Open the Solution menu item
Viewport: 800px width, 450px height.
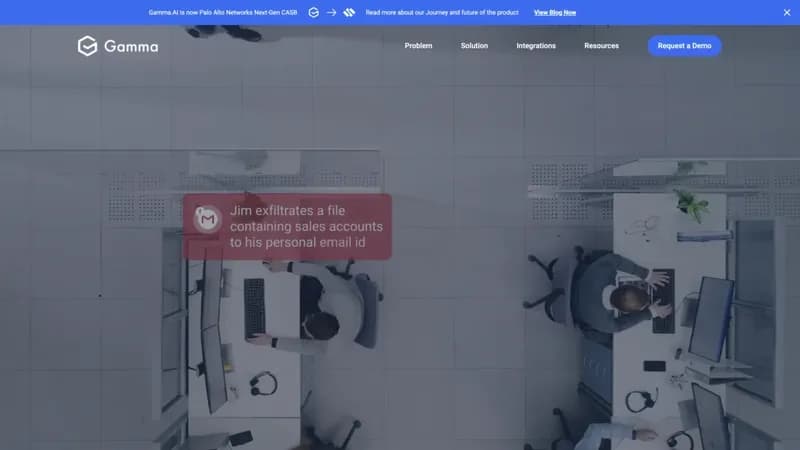(x=474, y=46)
